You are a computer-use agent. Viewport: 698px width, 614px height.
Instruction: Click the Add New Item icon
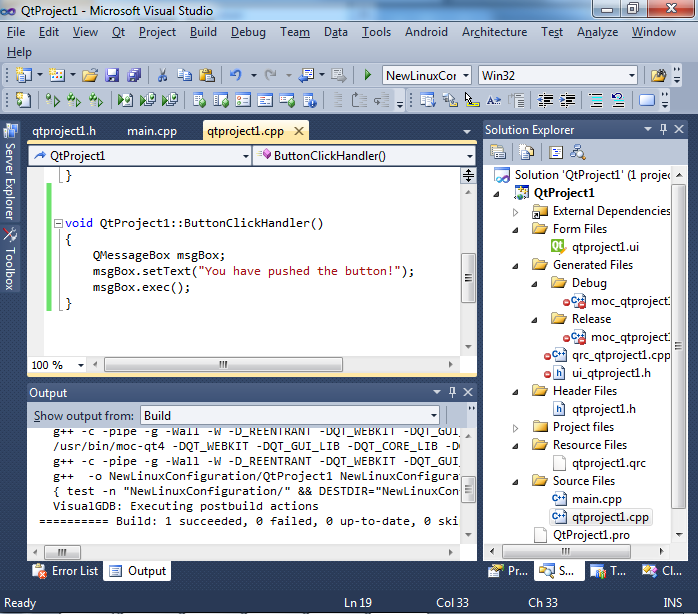[x=57, y=75]
